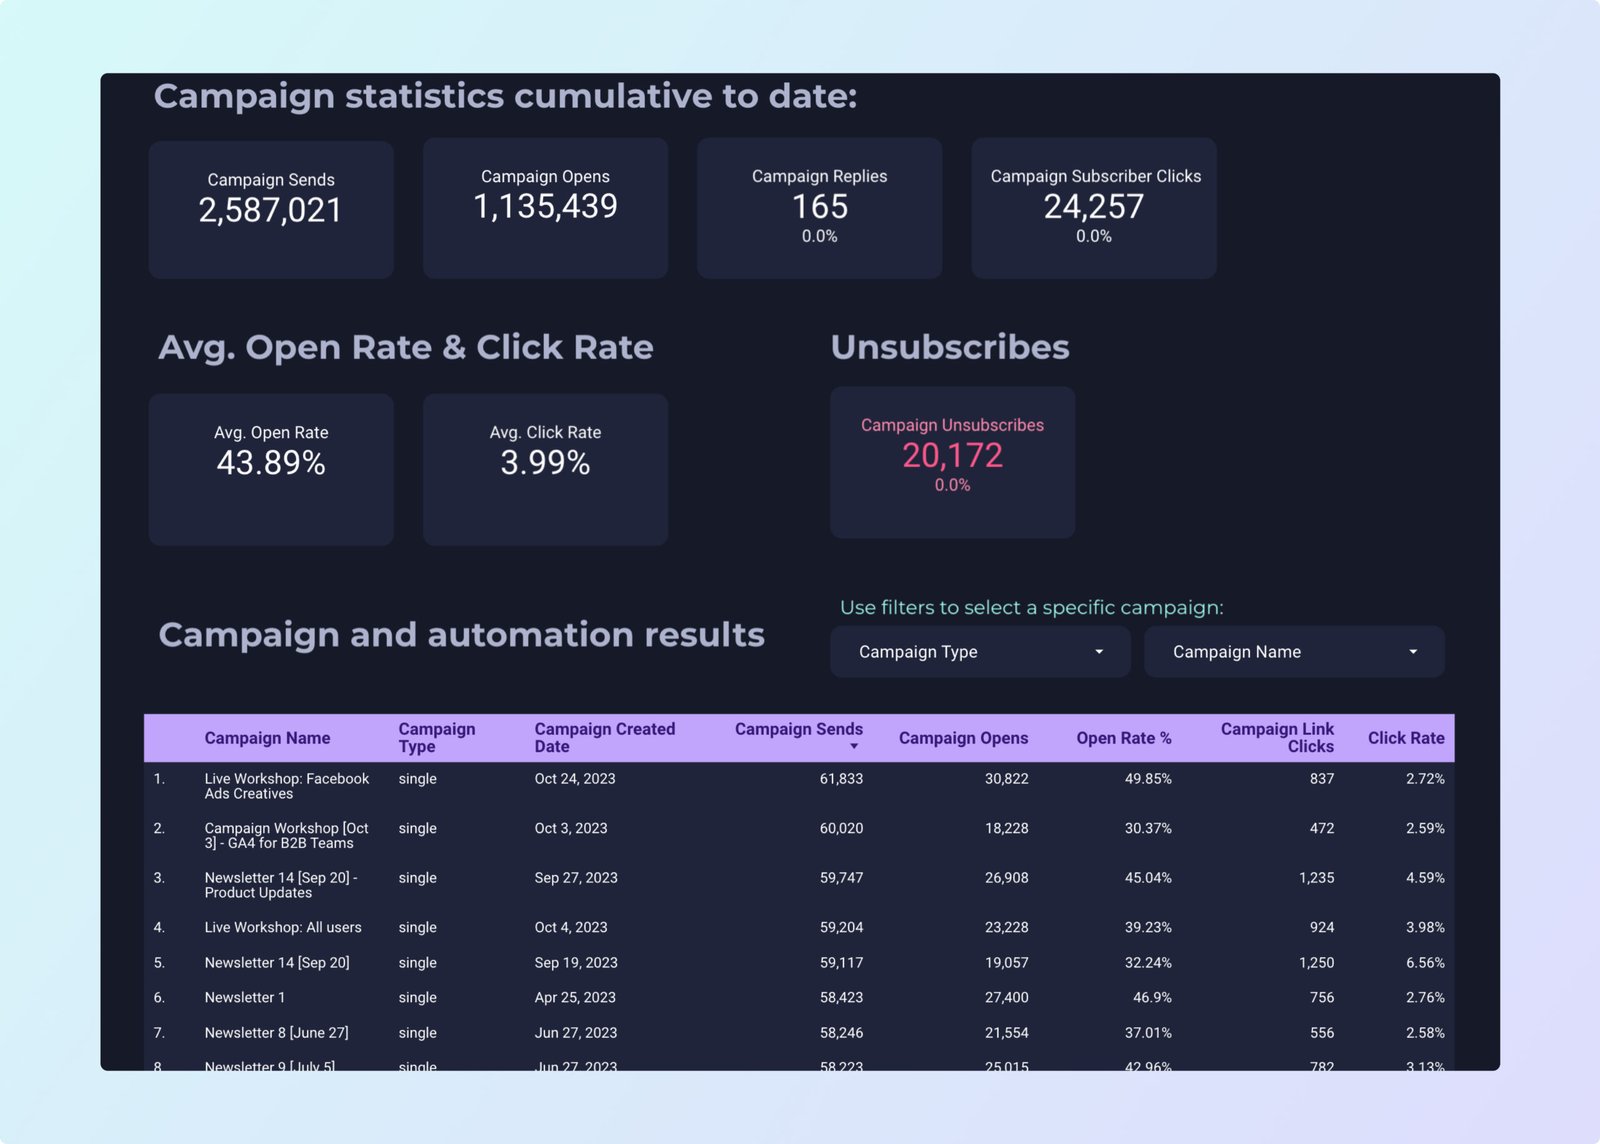Sort table by Campaign Created Date header

pos(604,738)
